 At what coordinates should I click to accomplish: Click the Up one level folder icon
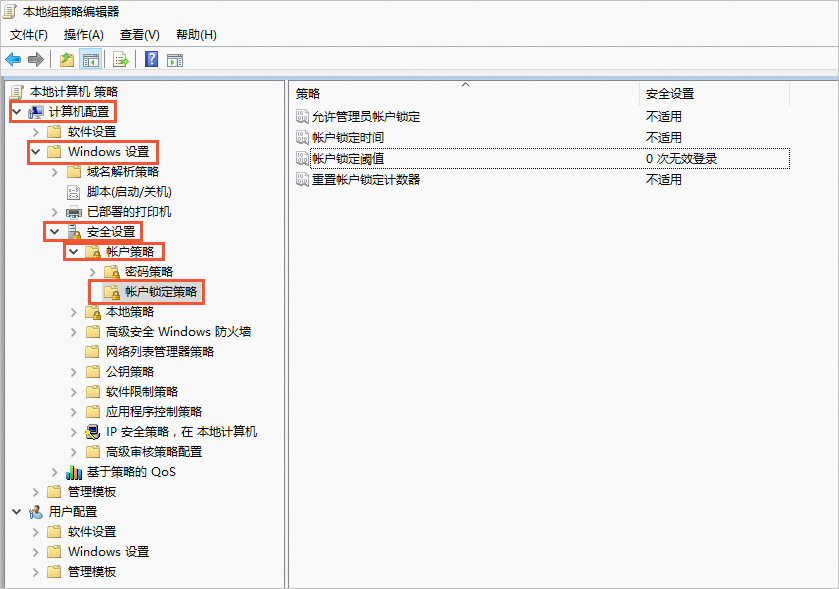67,59
